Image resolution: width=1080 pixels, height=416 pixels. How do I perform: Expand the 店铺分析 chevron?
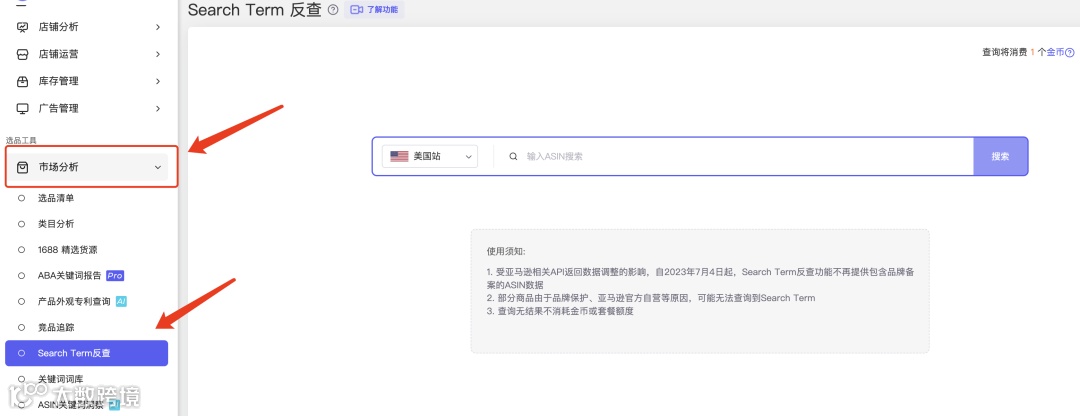click(158, 27)
